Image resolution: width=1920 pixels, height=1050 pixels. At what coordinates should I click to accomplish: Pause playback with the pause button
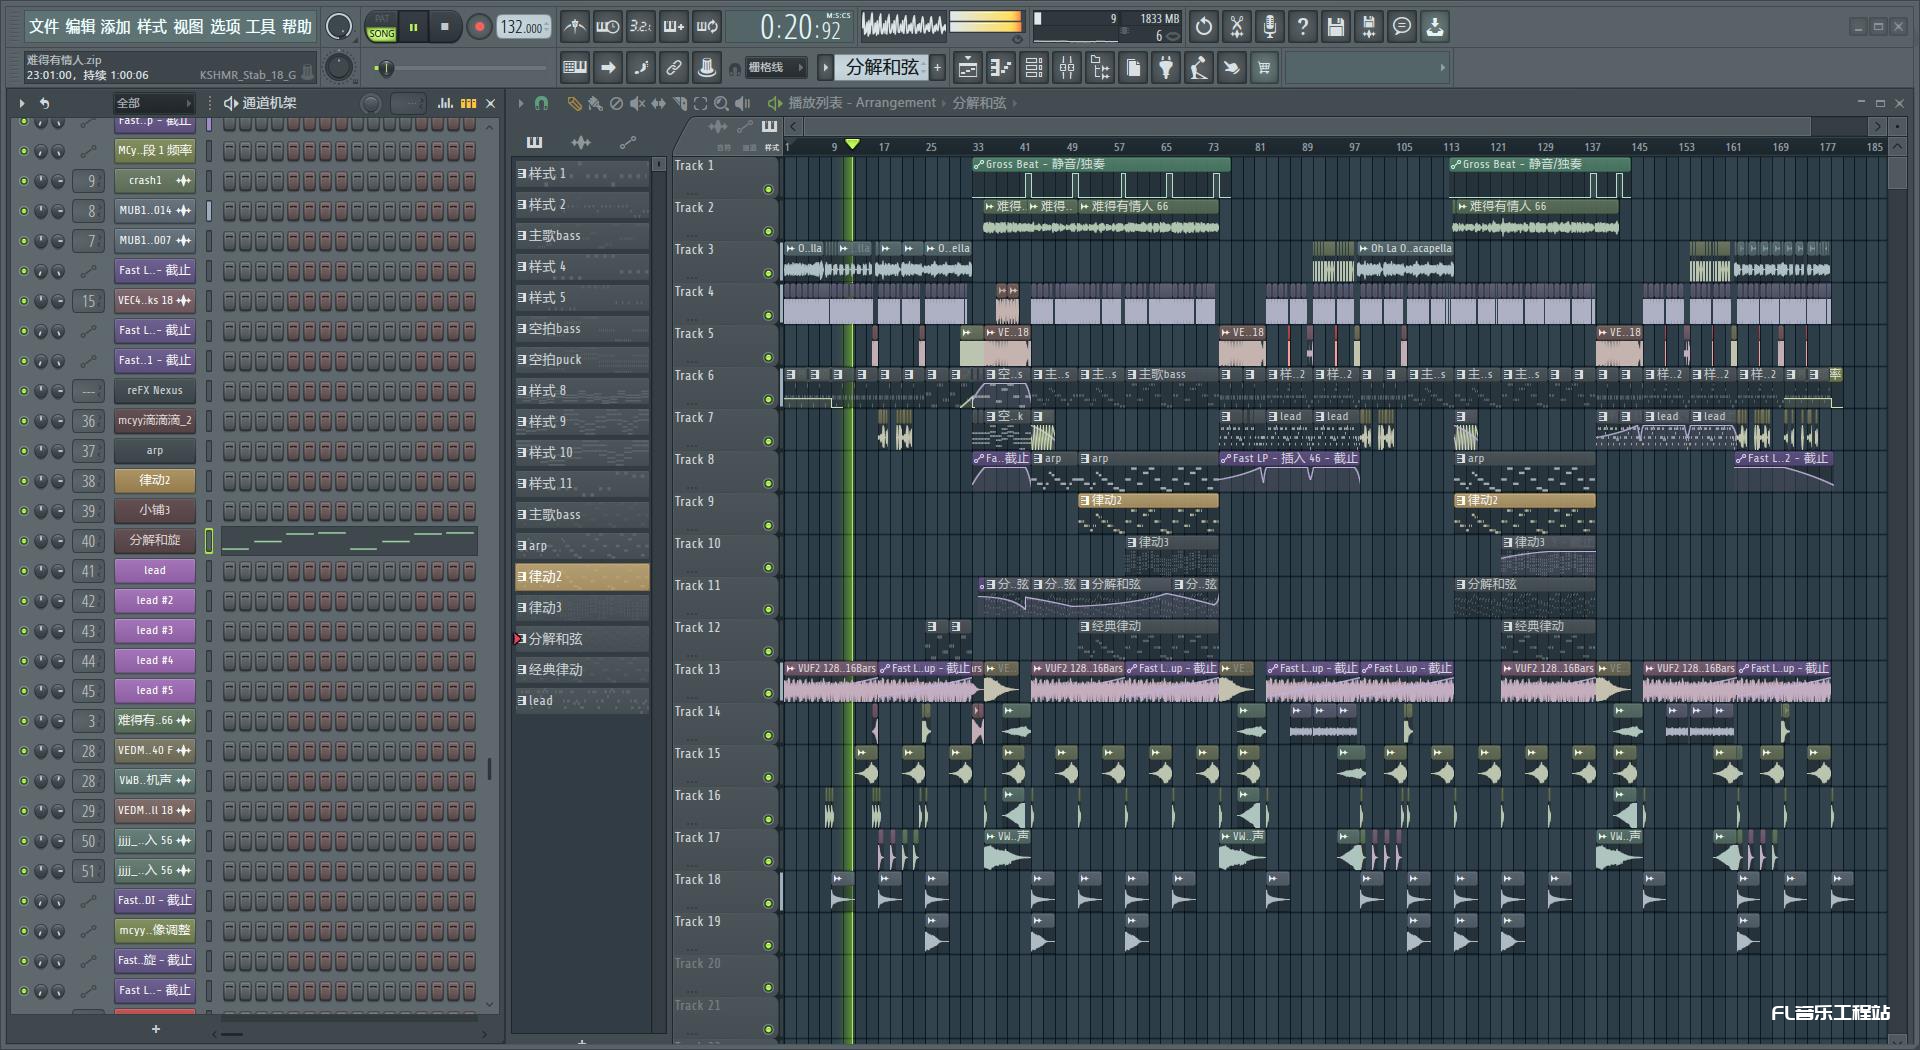(x=413, y=27)
